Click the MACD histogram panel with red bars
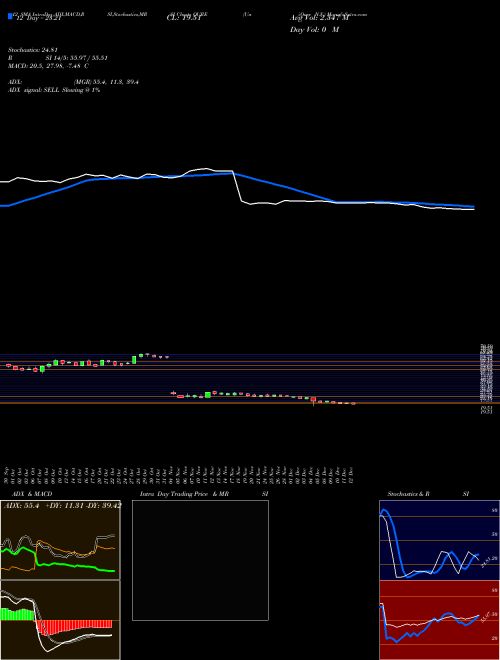500x660 pixels. pyautogui.click(x=60, y=620)
